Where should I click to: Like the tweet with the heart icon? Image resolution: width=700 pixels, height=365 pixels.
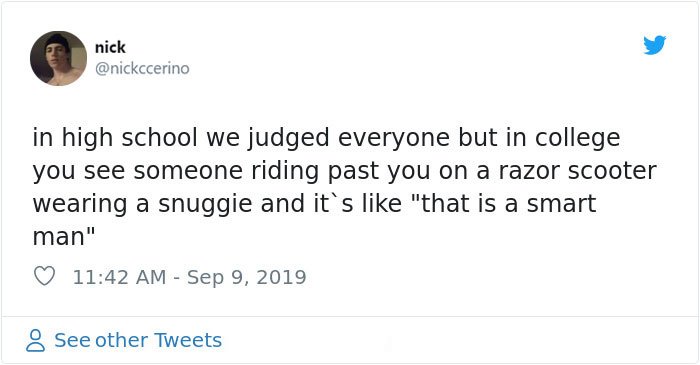point(44,276)
